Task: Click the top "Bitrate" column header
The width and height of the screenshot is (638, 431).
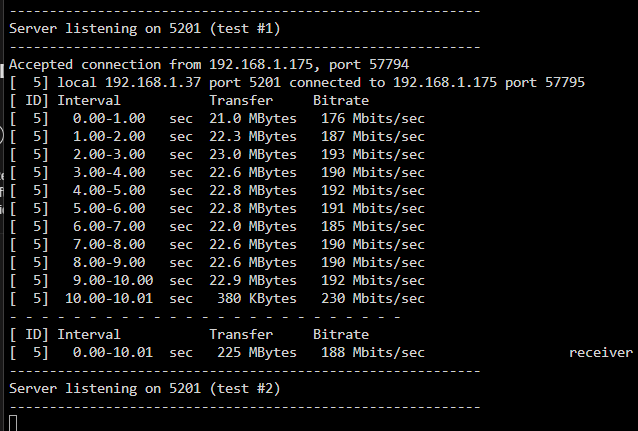Action: click(341, 100)
